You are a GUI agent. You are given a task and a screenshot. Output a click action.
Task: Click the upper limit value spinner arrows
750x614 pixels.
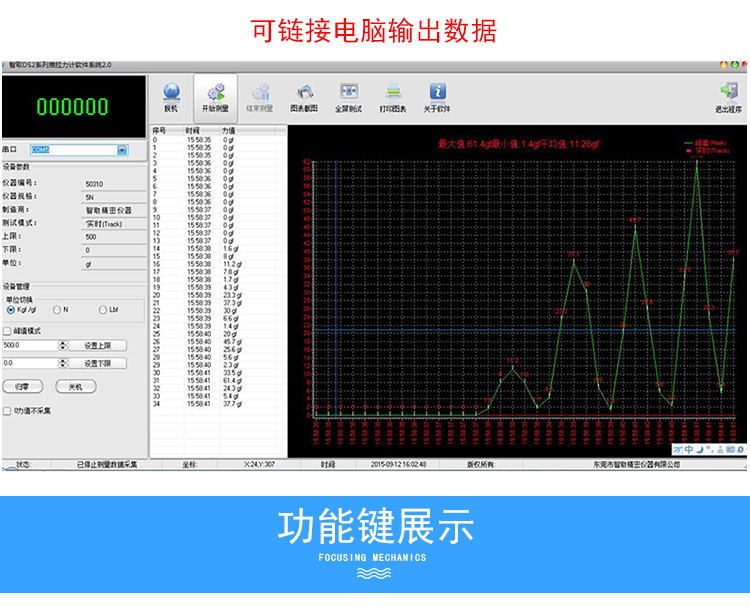click(x=63, y=345)
